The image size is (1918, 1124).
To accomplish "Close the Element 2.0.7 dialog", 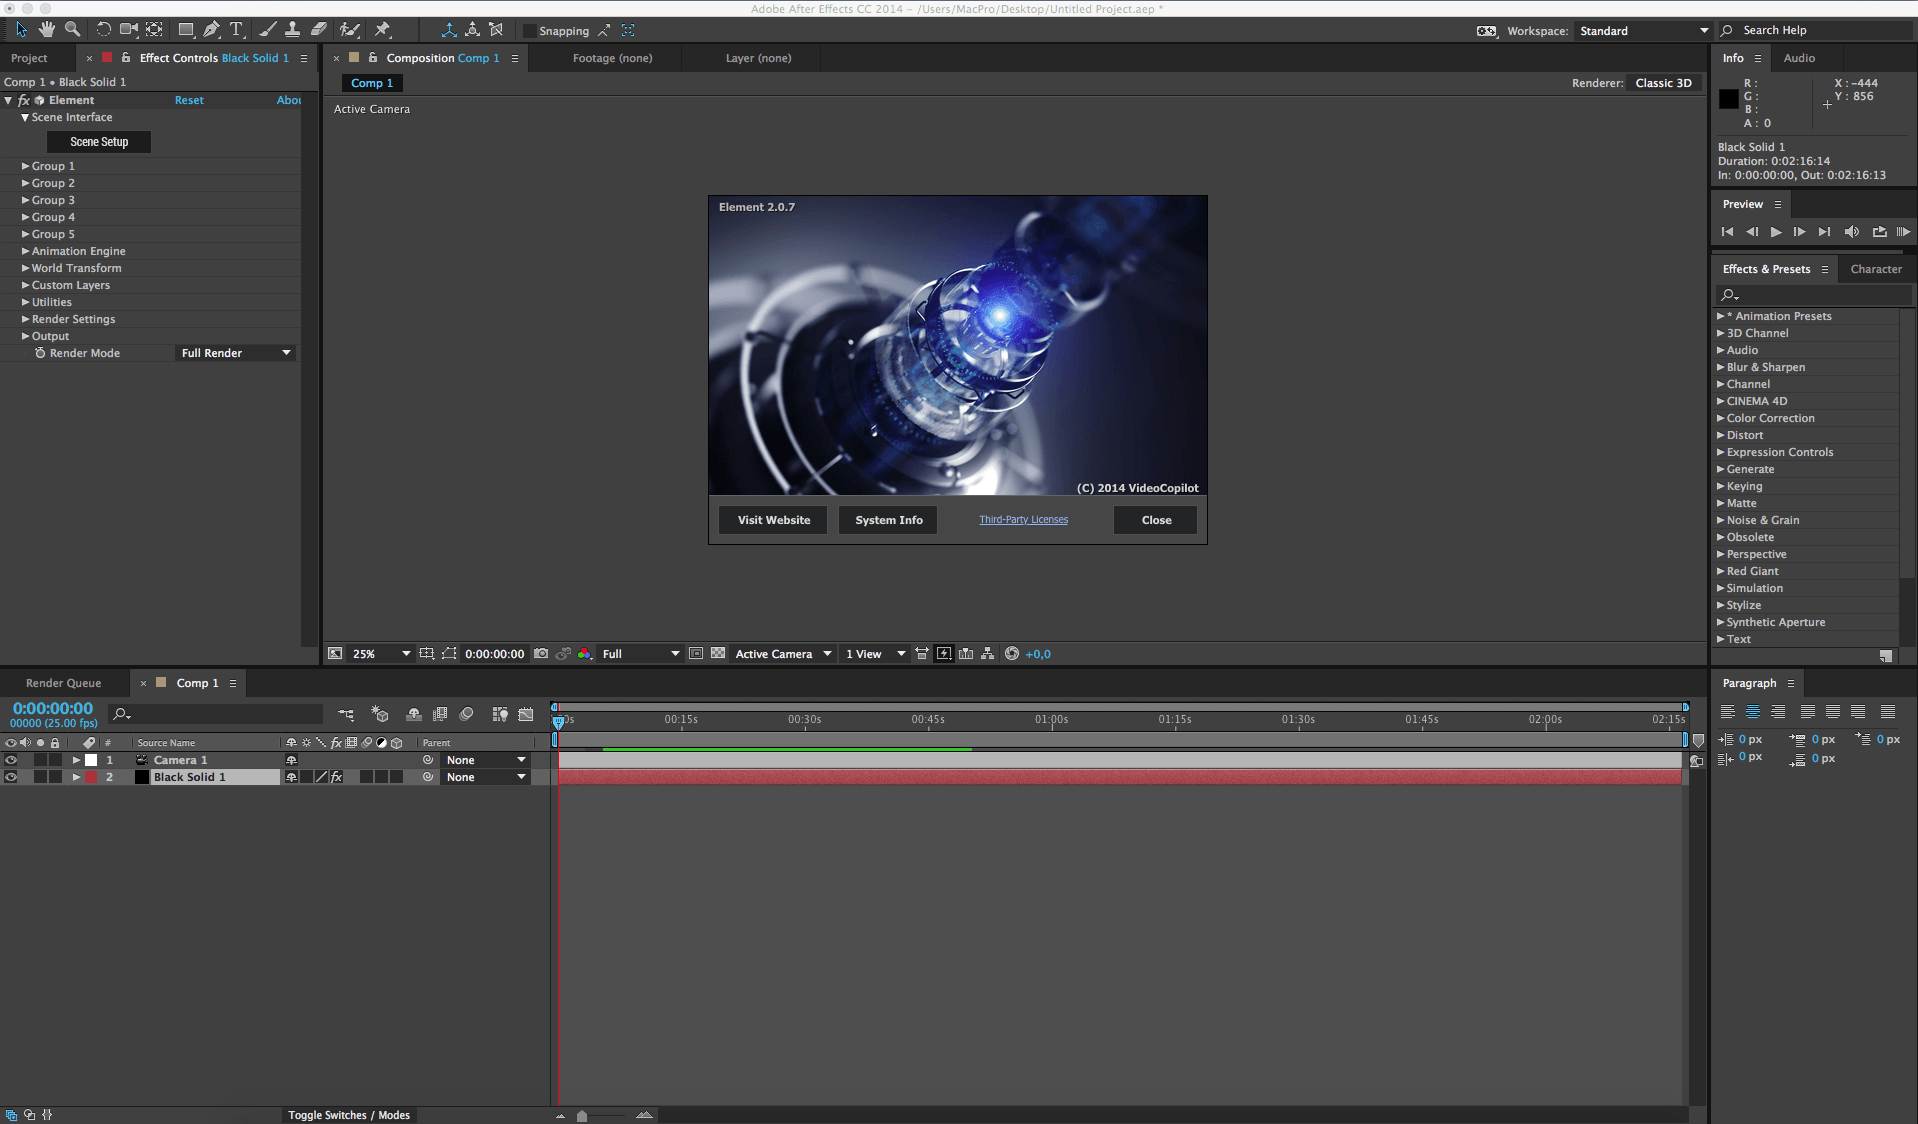I will click(x=1156, y=520).
